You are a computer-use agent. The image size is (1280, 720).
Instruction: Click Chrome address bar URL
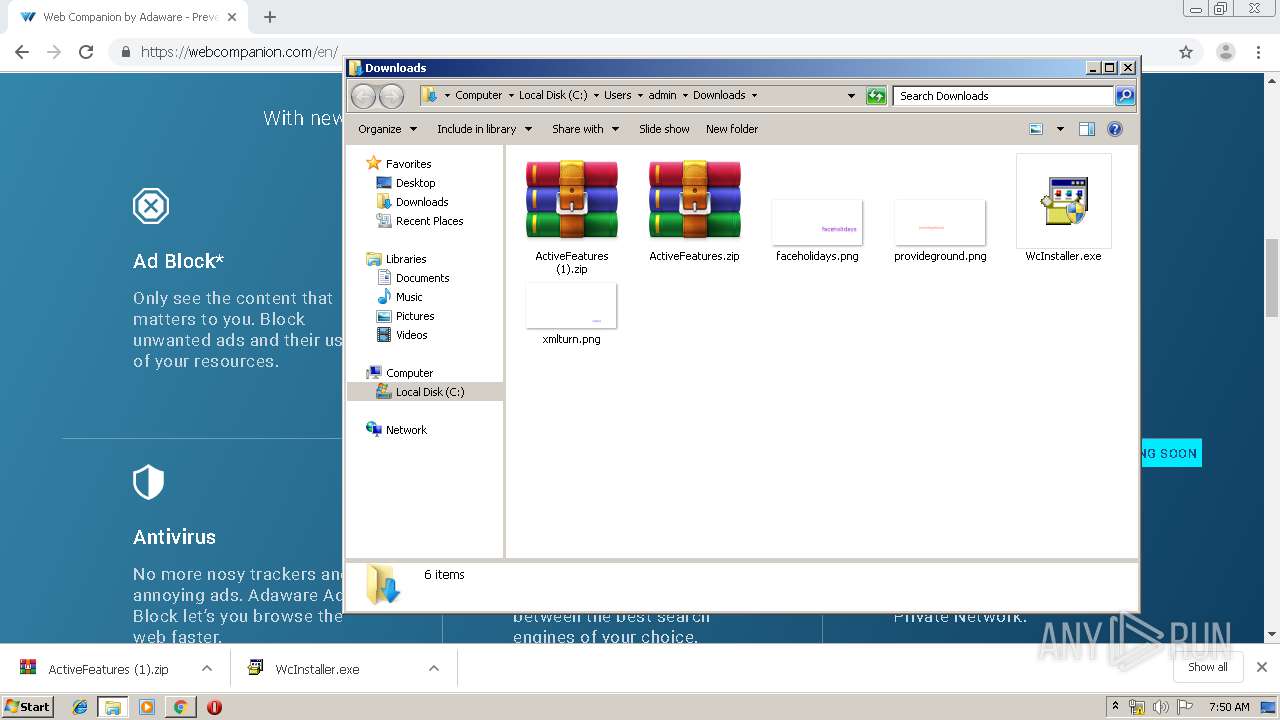238,52
